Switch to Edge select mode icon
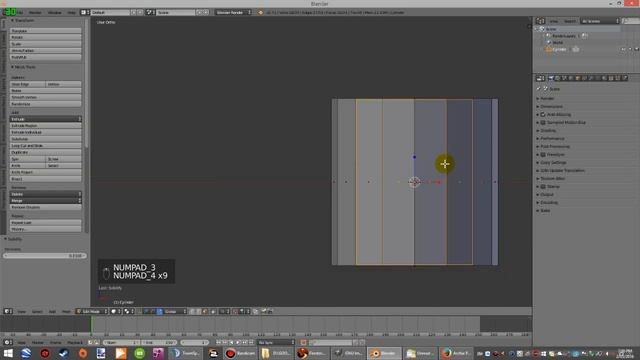The height and width of the screenshot is (360, 640). (198, 311)
